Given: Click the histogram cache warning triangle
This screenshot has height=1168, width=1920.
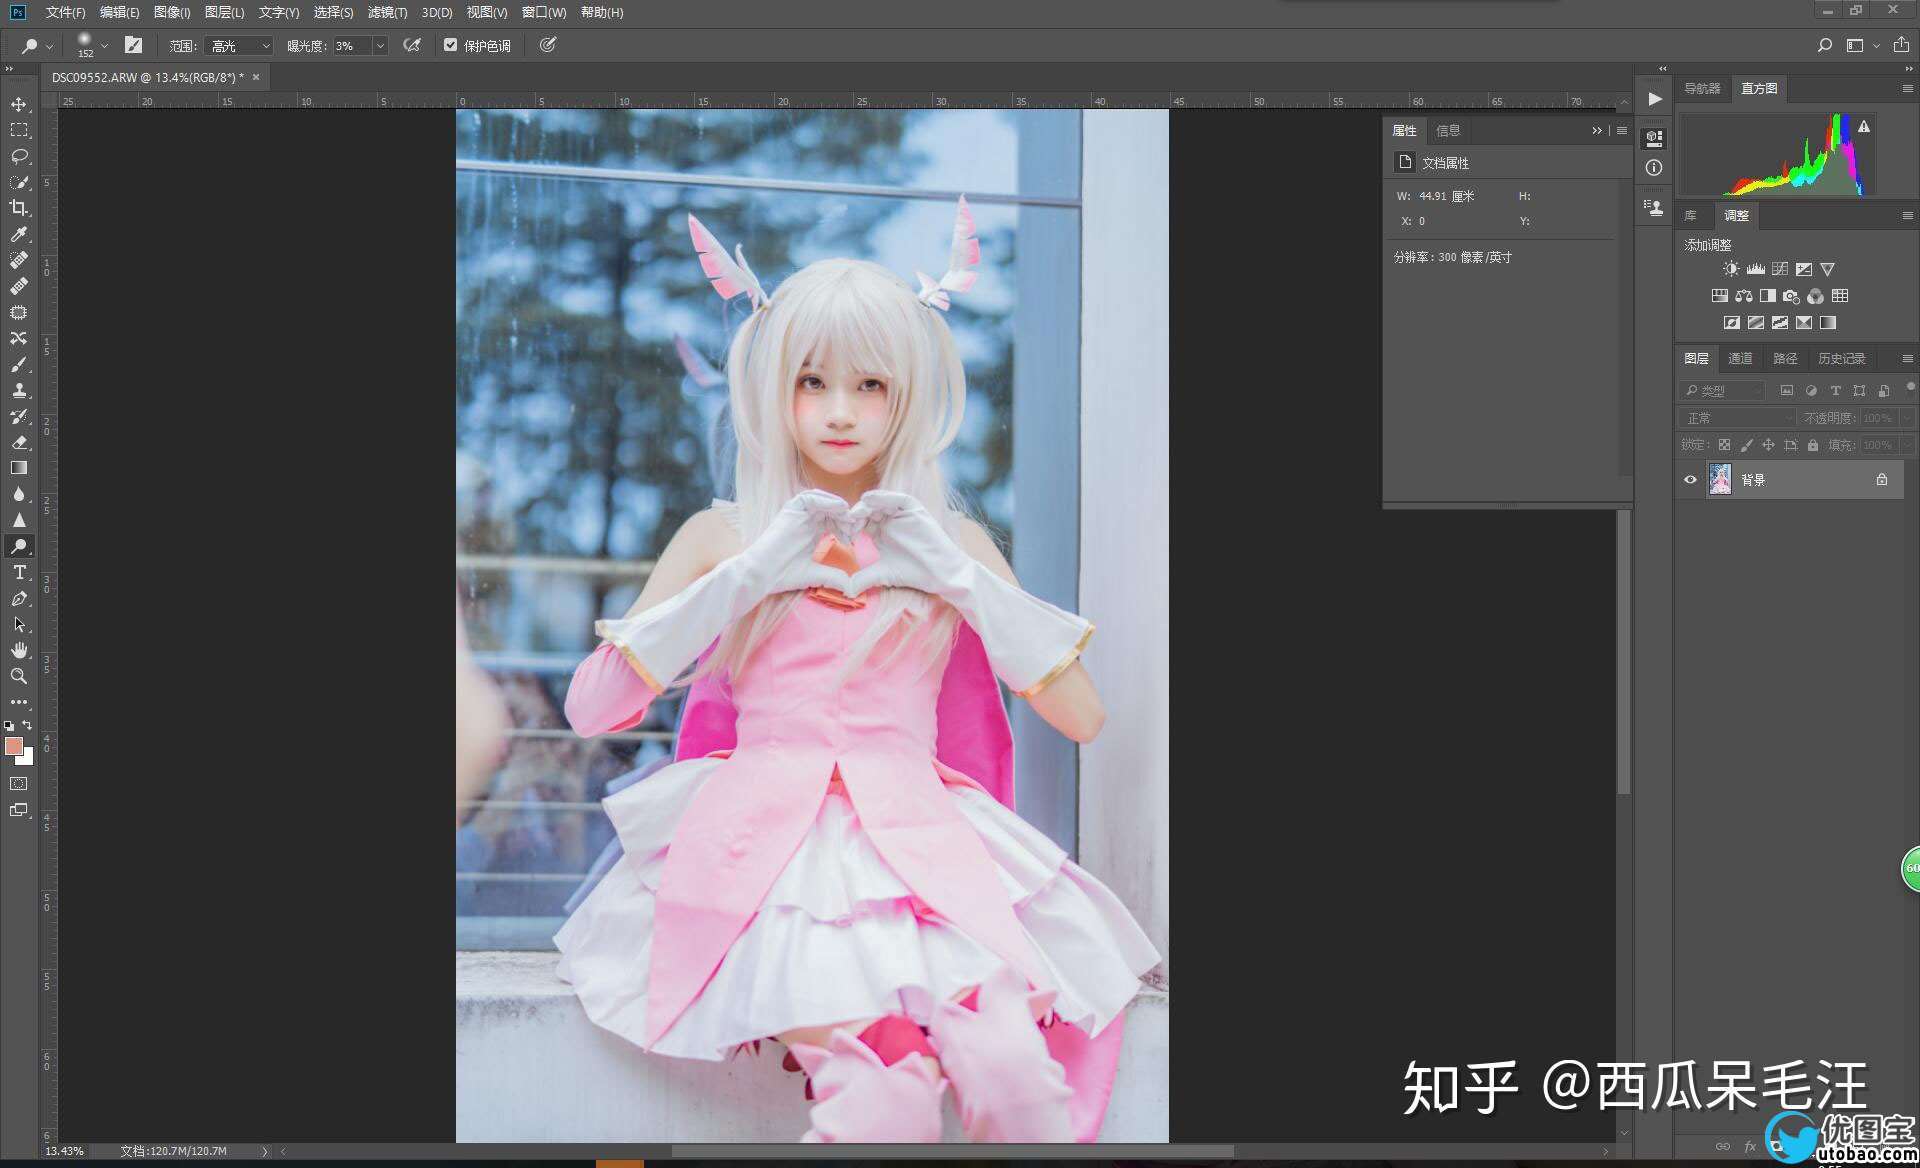Looking at the screenshot, I should [x=1864, y=127].
